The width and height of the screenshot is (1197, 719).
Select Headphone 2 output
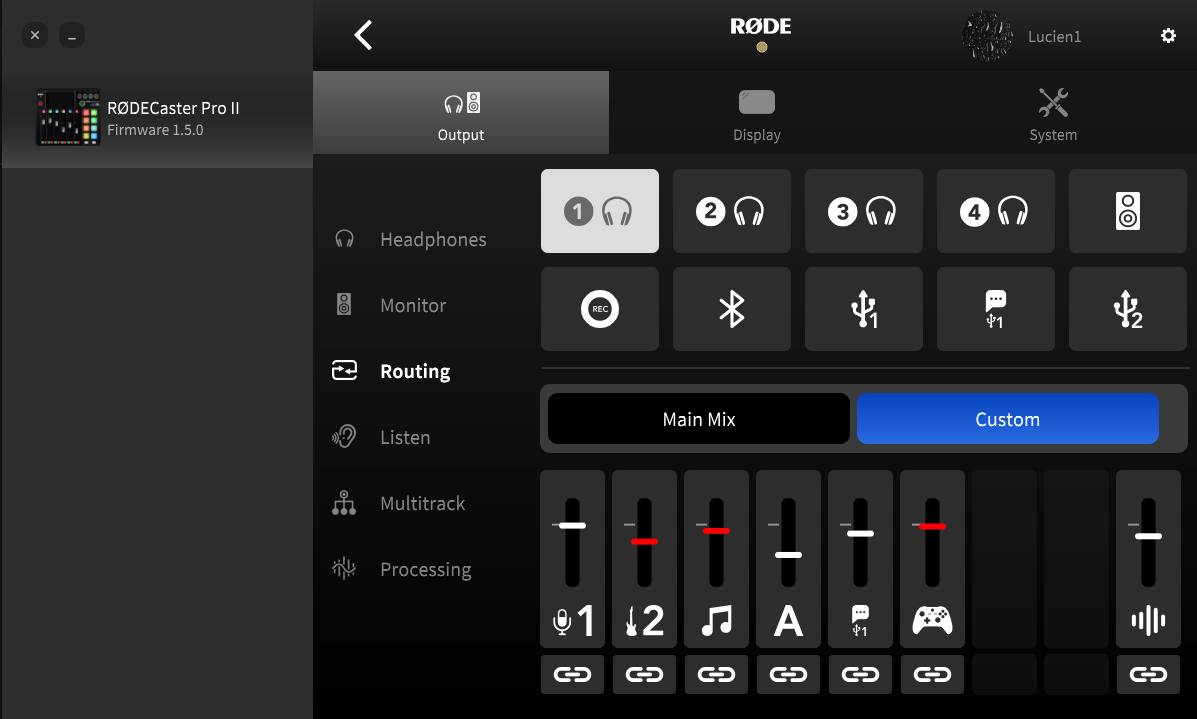(x=731, y=211)
